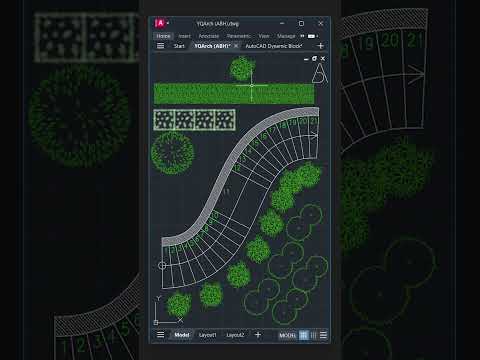Viewport: 480px width, 360px height.
Task: Switch to the Model layout tab
Action: point(182,335)
